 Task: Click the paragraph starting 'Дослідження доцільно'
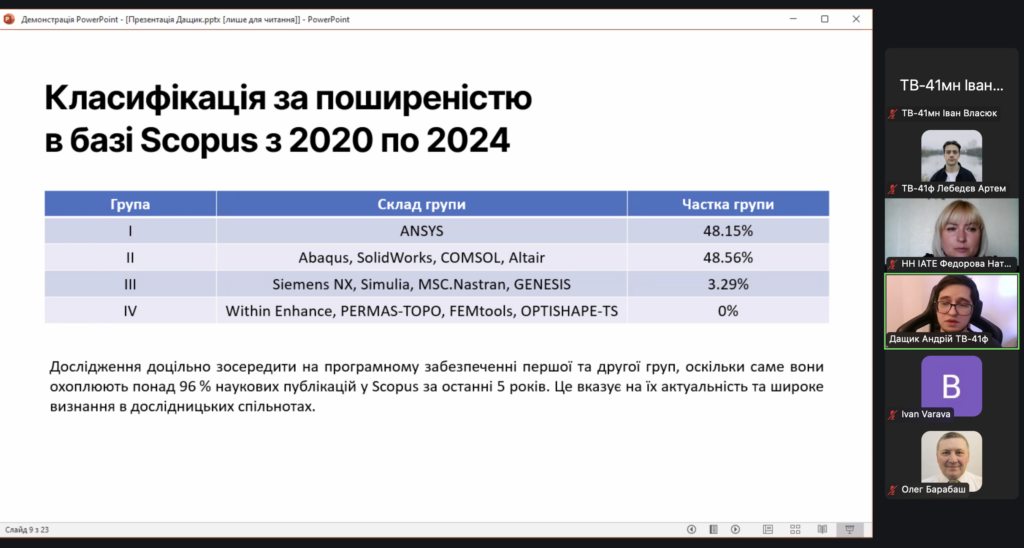(436, 387)
